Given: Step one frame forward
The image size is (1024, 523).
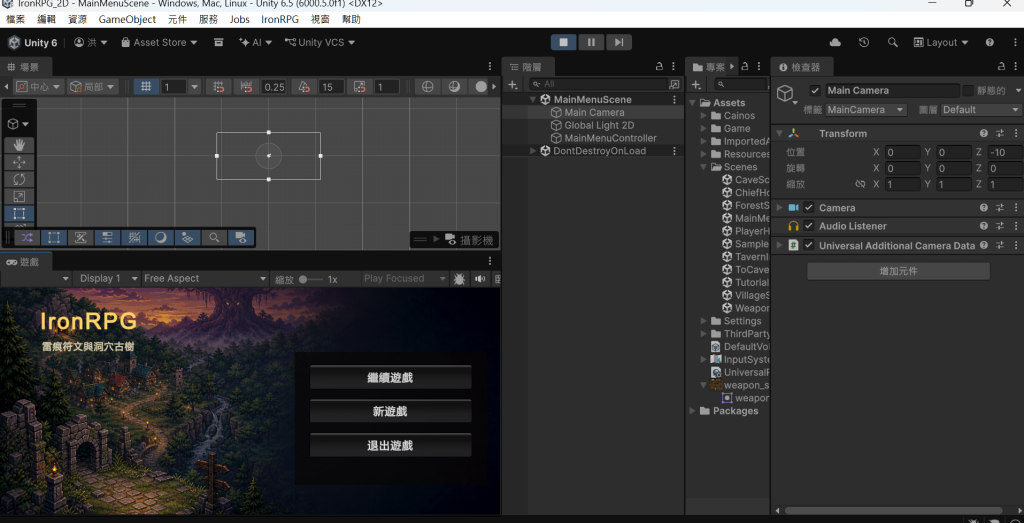Looking at the screenshot, I should coord(618,42).
